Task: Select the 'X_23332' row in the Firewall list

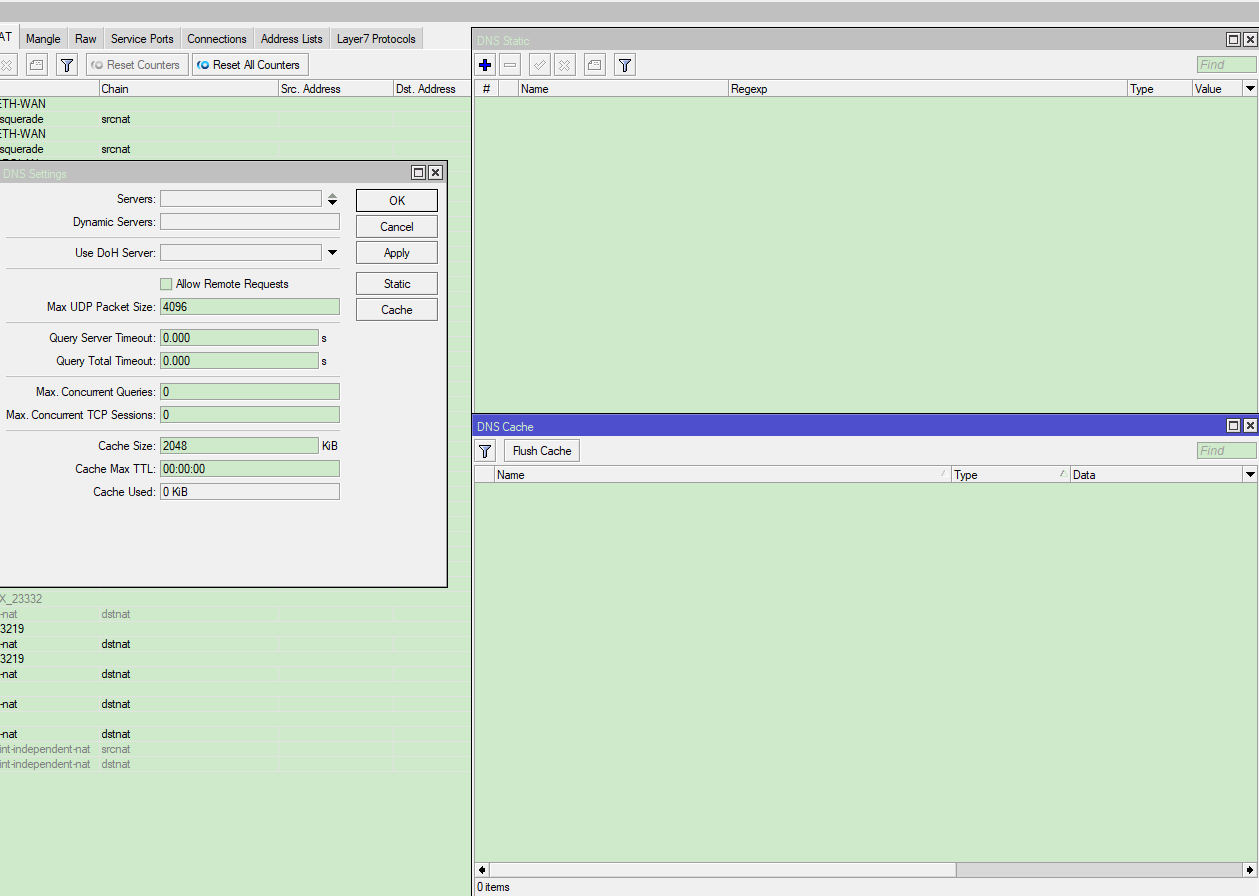Action: 234,599
